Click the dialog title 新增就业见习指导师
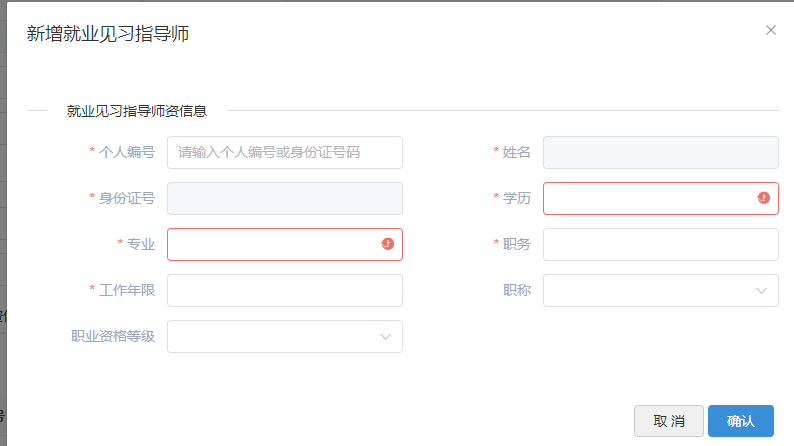The height and width of the screenshot is (446, 794). click(108, 34)
